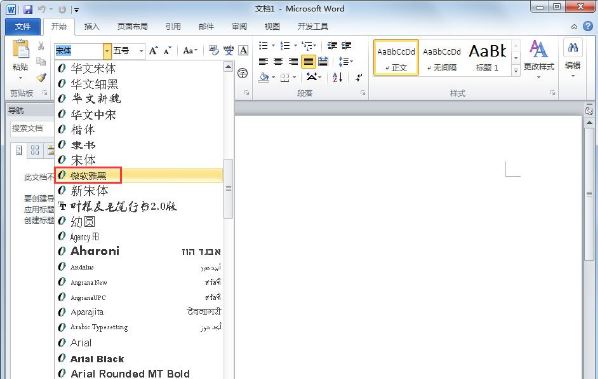Viewport: 598px width, 379px height.
Task: Open the Change Case (Aa) menu
Action: click(x=190, y=51)
